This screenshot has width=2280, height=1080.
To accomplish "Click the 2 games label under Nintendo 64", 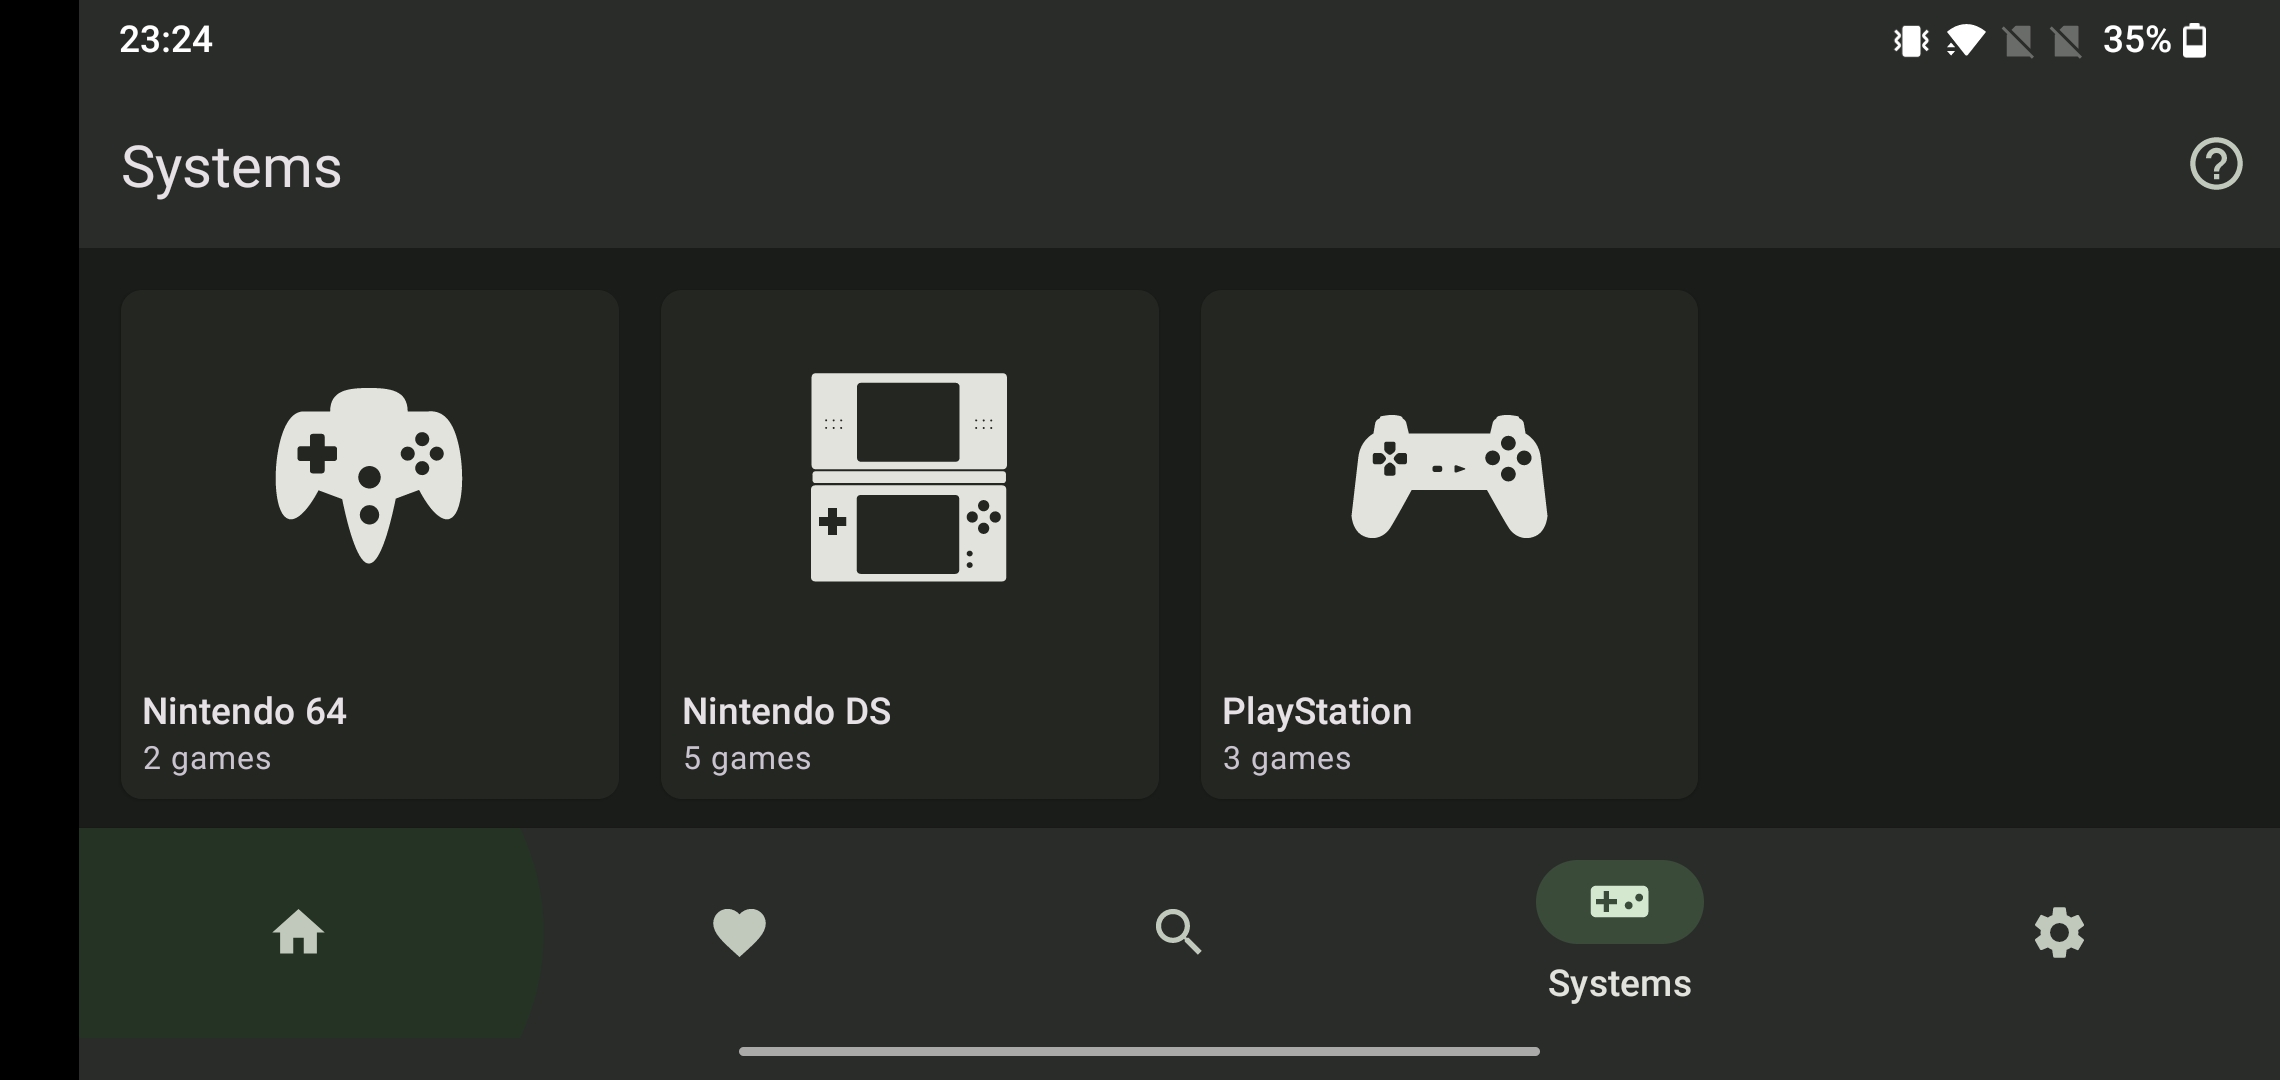I will pyautogui.click(x=206, y=758).
